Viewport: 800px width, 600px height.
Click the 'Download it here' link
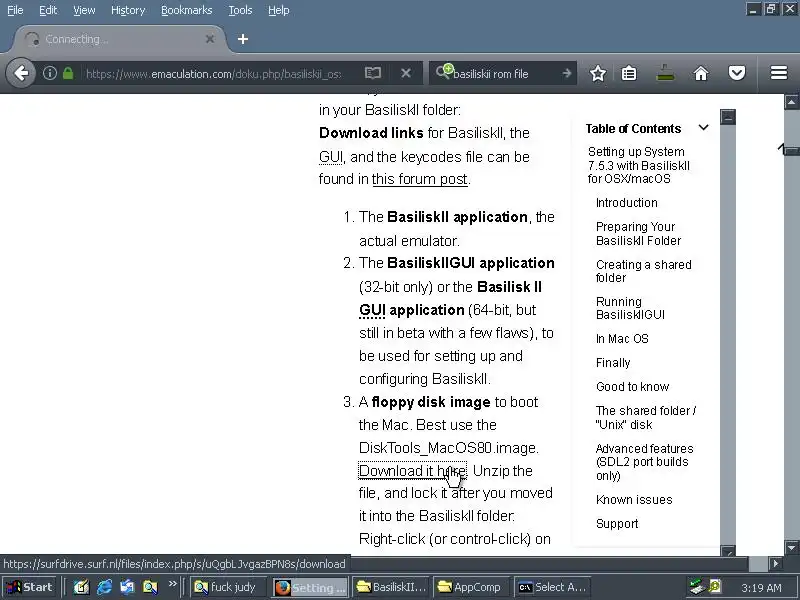(x=412, y=470)
